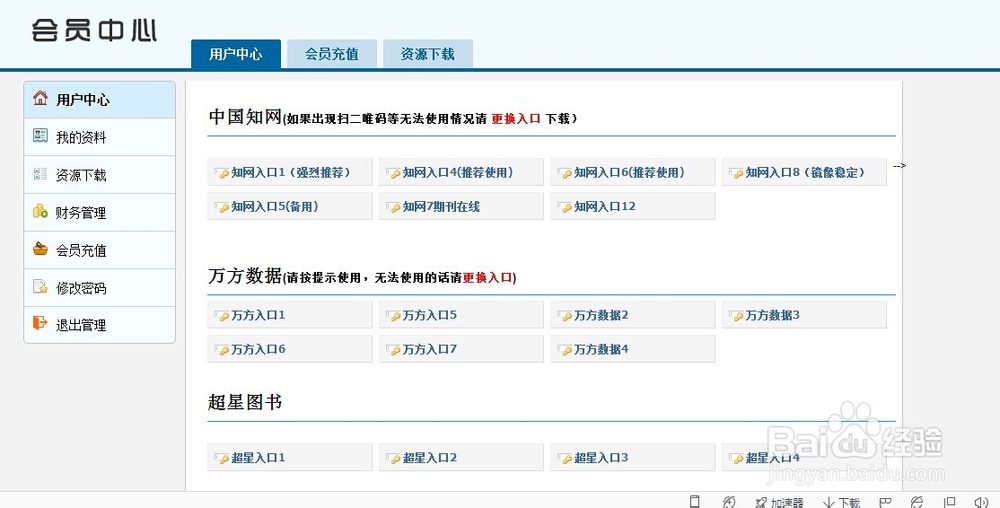Image resolution: width=1000 pixels, height=508 pixels.
Task: Select 退出管理 in the sidebar
Action: click(99, 324)
